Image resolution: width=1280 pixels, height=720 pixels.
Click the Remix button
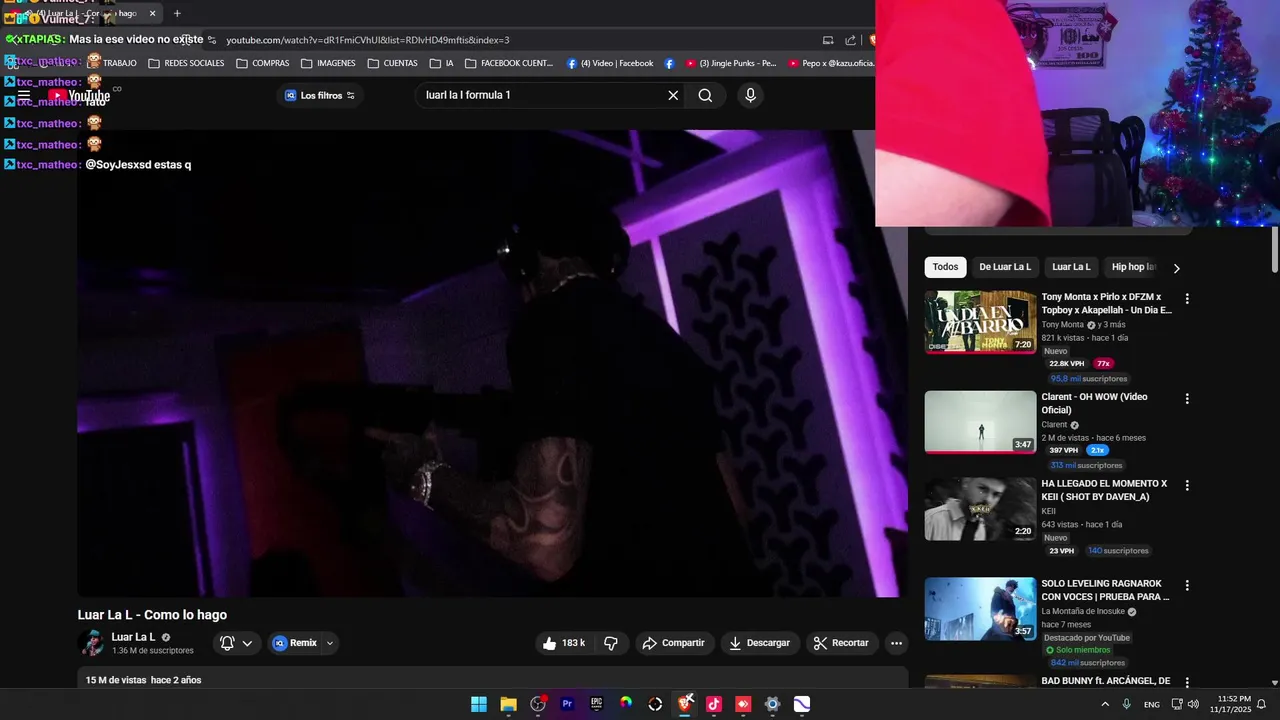tap(295, 643)
